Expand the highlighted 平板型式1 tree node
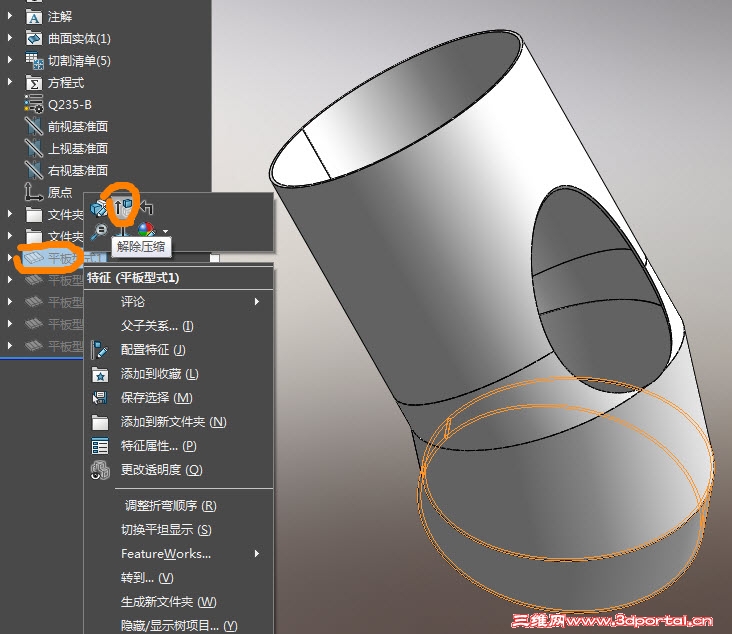This screenshot has height=634, width=732. (10, 257)
